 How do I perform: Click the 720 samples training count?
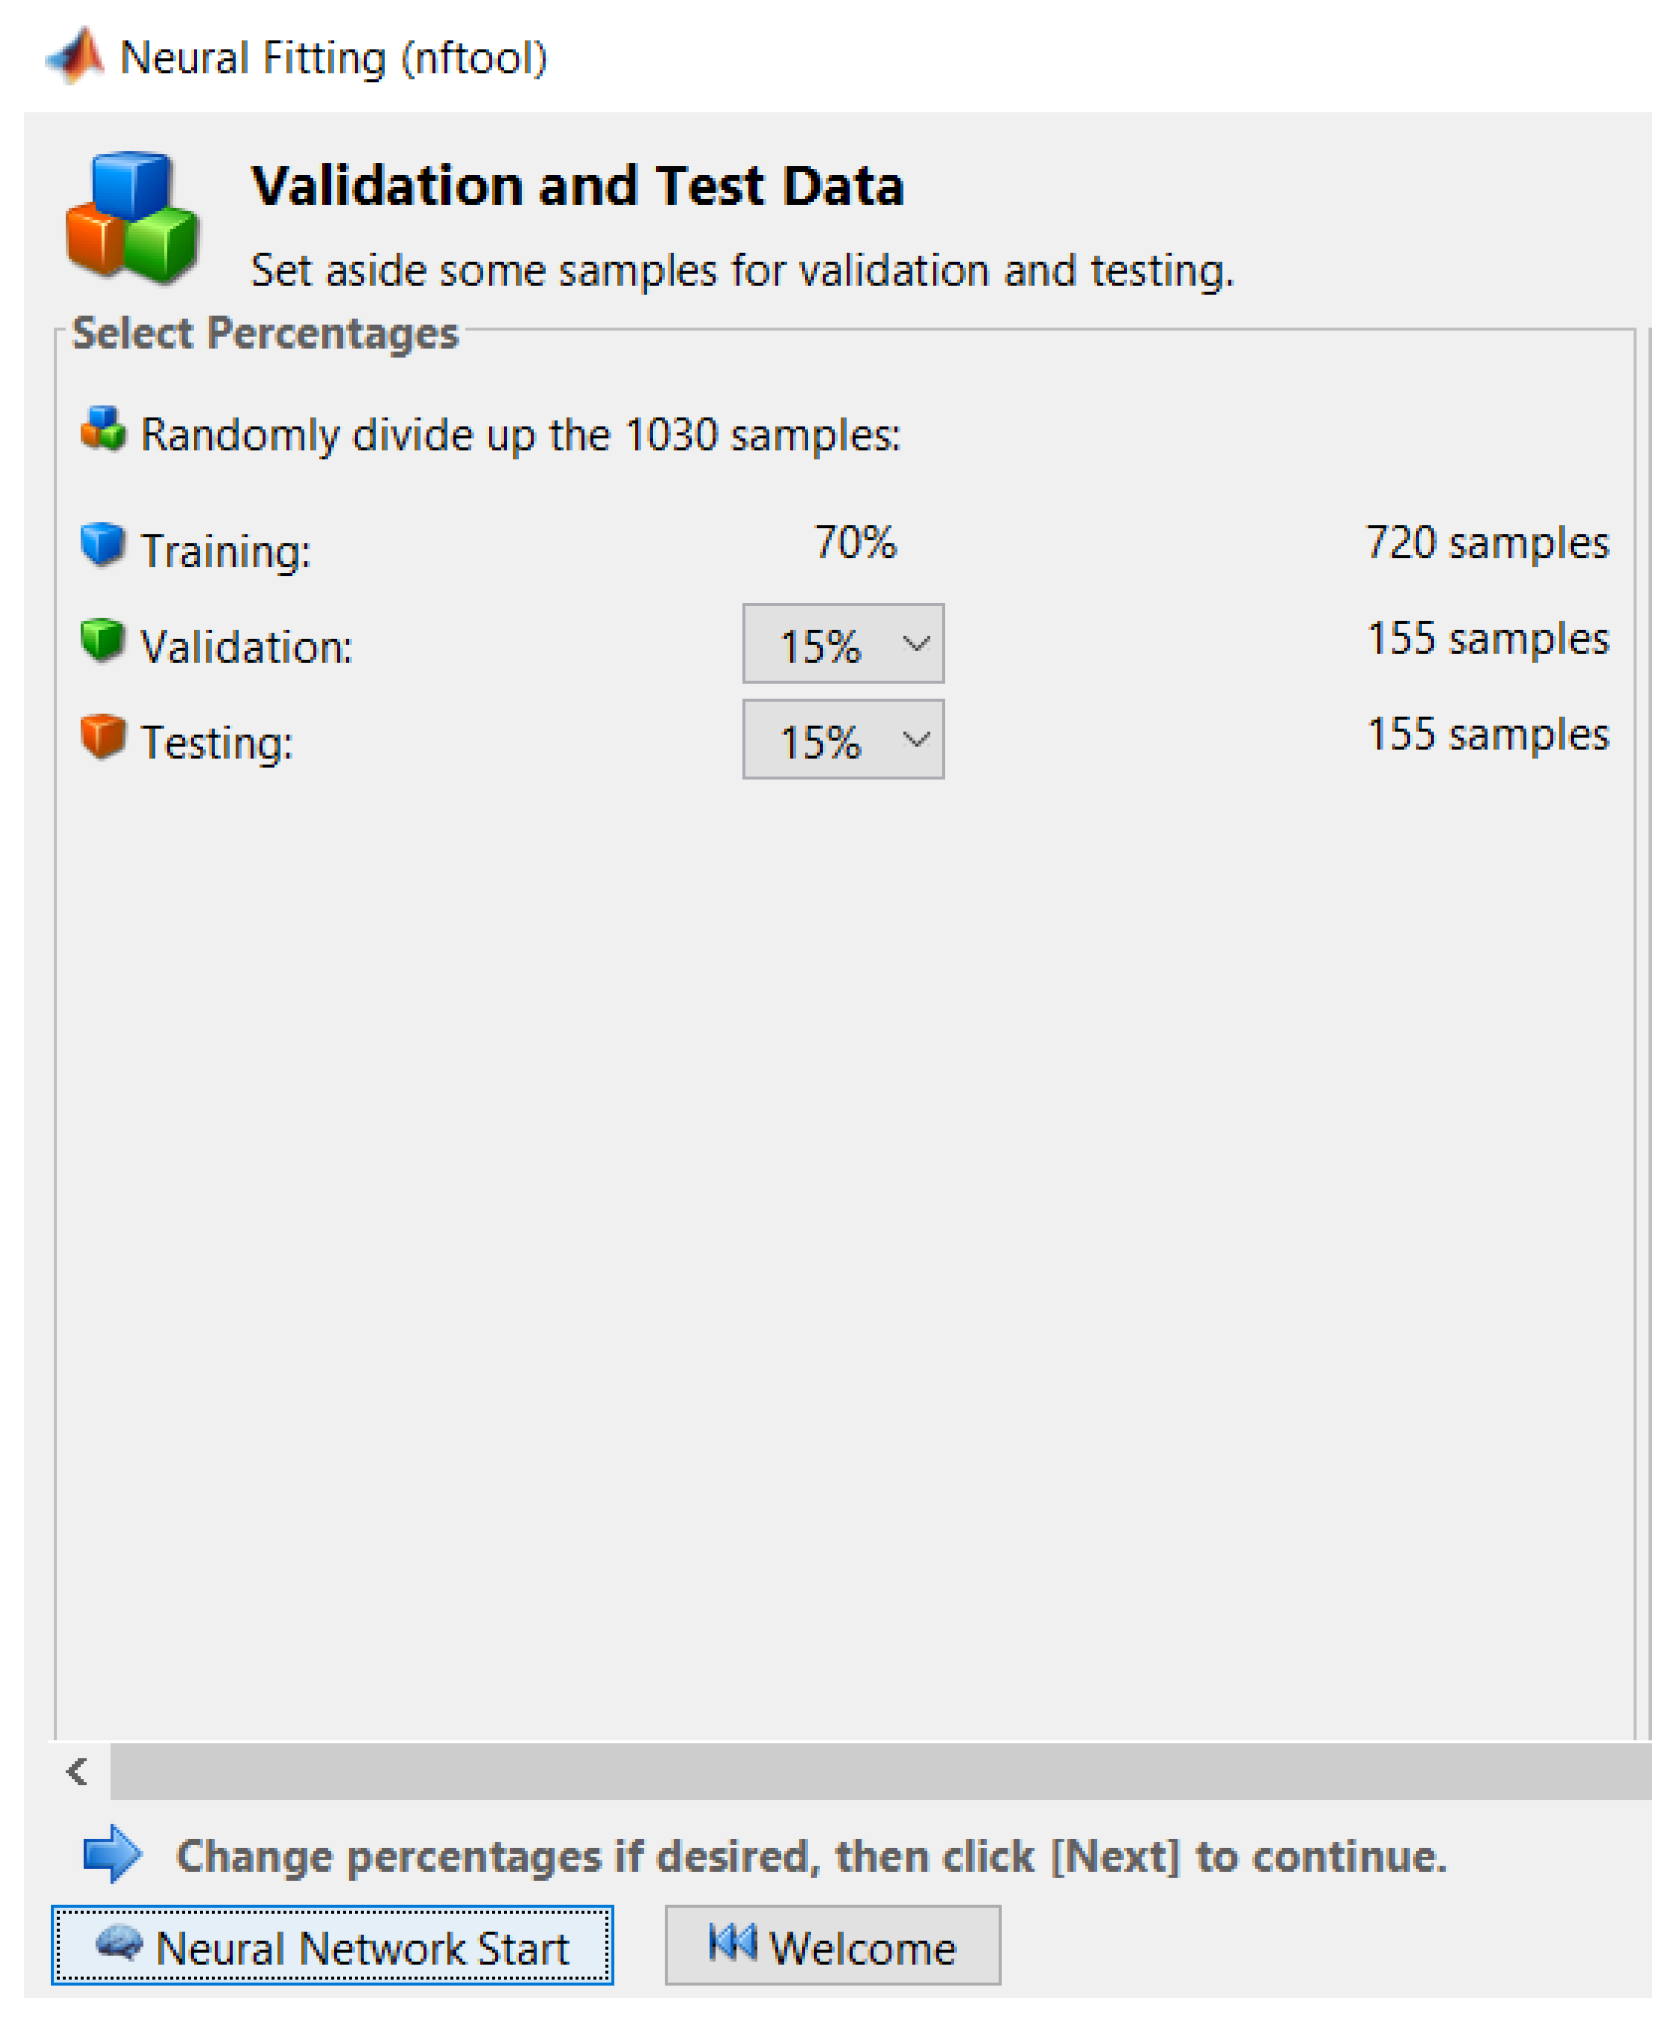(1487, 543)
